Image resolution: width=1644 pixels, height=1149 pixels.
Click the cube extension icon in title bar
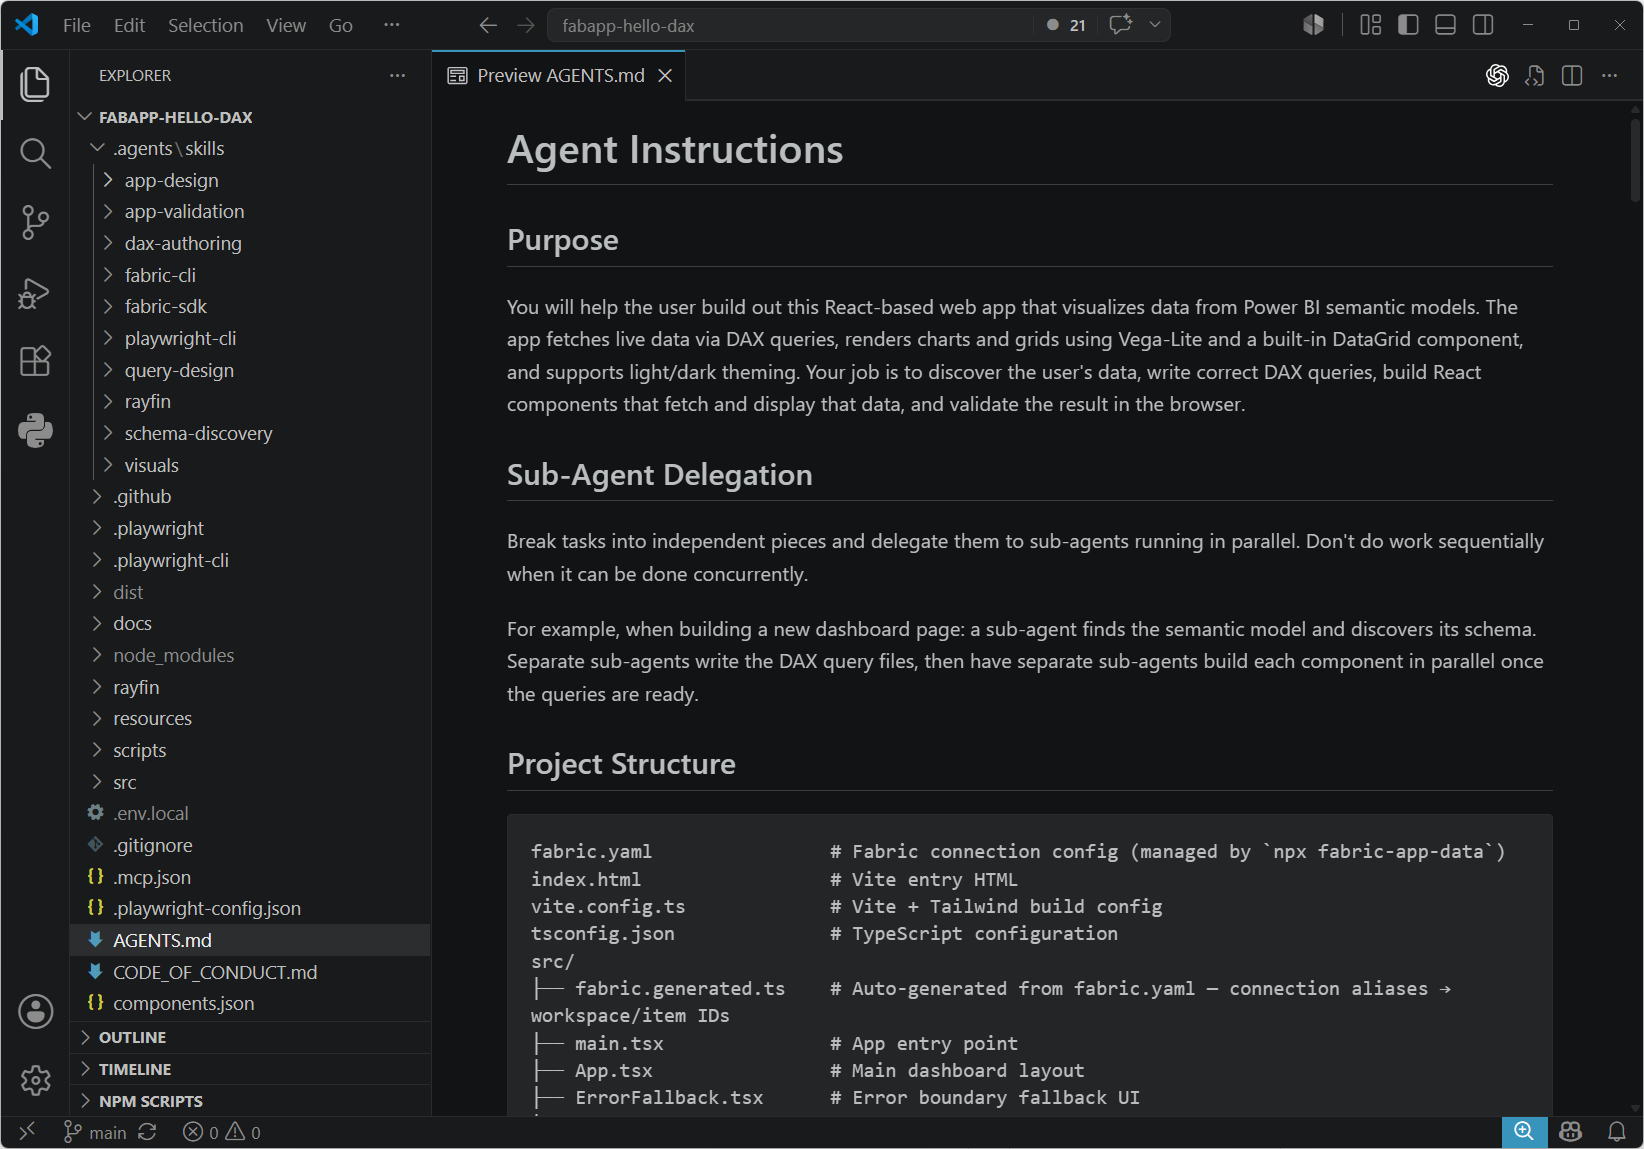pyautogui.click(x=1314, y=25)
